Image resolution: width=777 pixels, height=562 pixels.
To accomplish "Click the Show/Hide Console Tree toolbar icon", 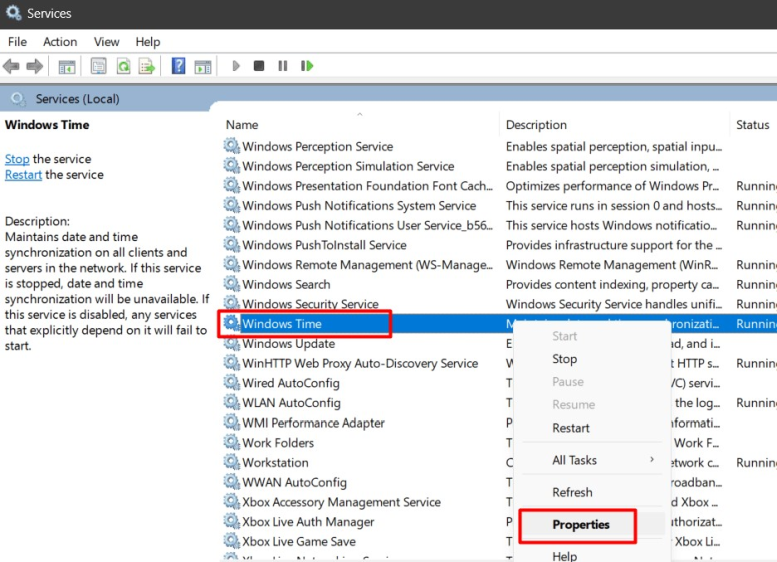I will (x=67, y=66).
